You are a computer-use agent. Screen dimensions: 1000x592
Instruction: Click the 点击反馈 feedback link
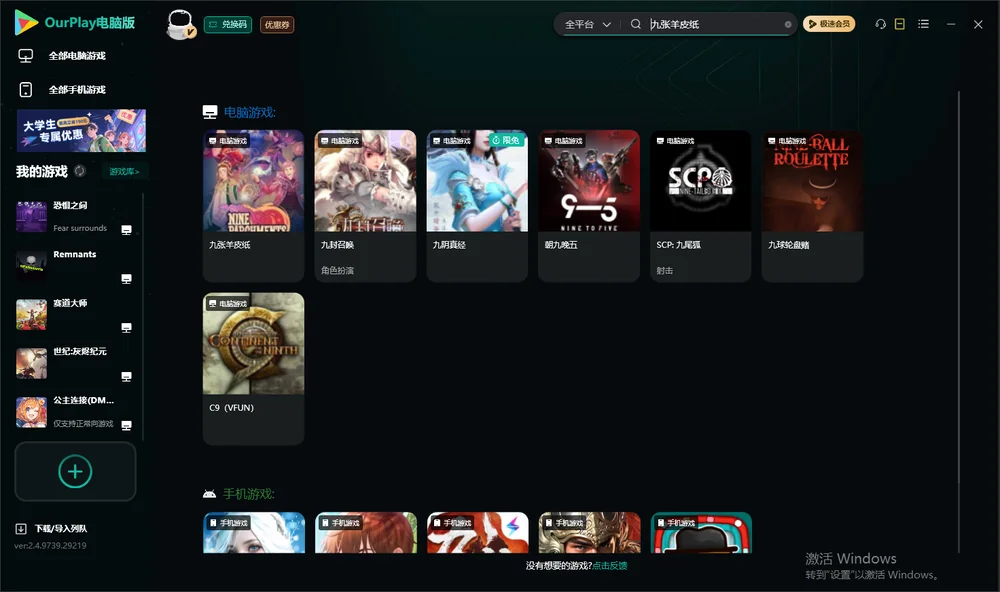(610, 566)
